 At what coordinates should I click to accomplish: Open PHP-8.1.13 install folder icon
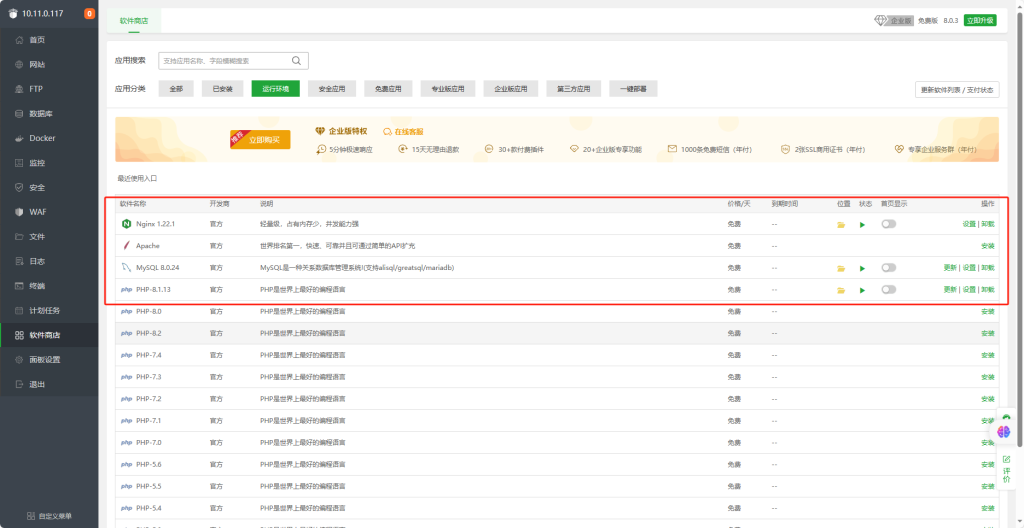[841, 290]
